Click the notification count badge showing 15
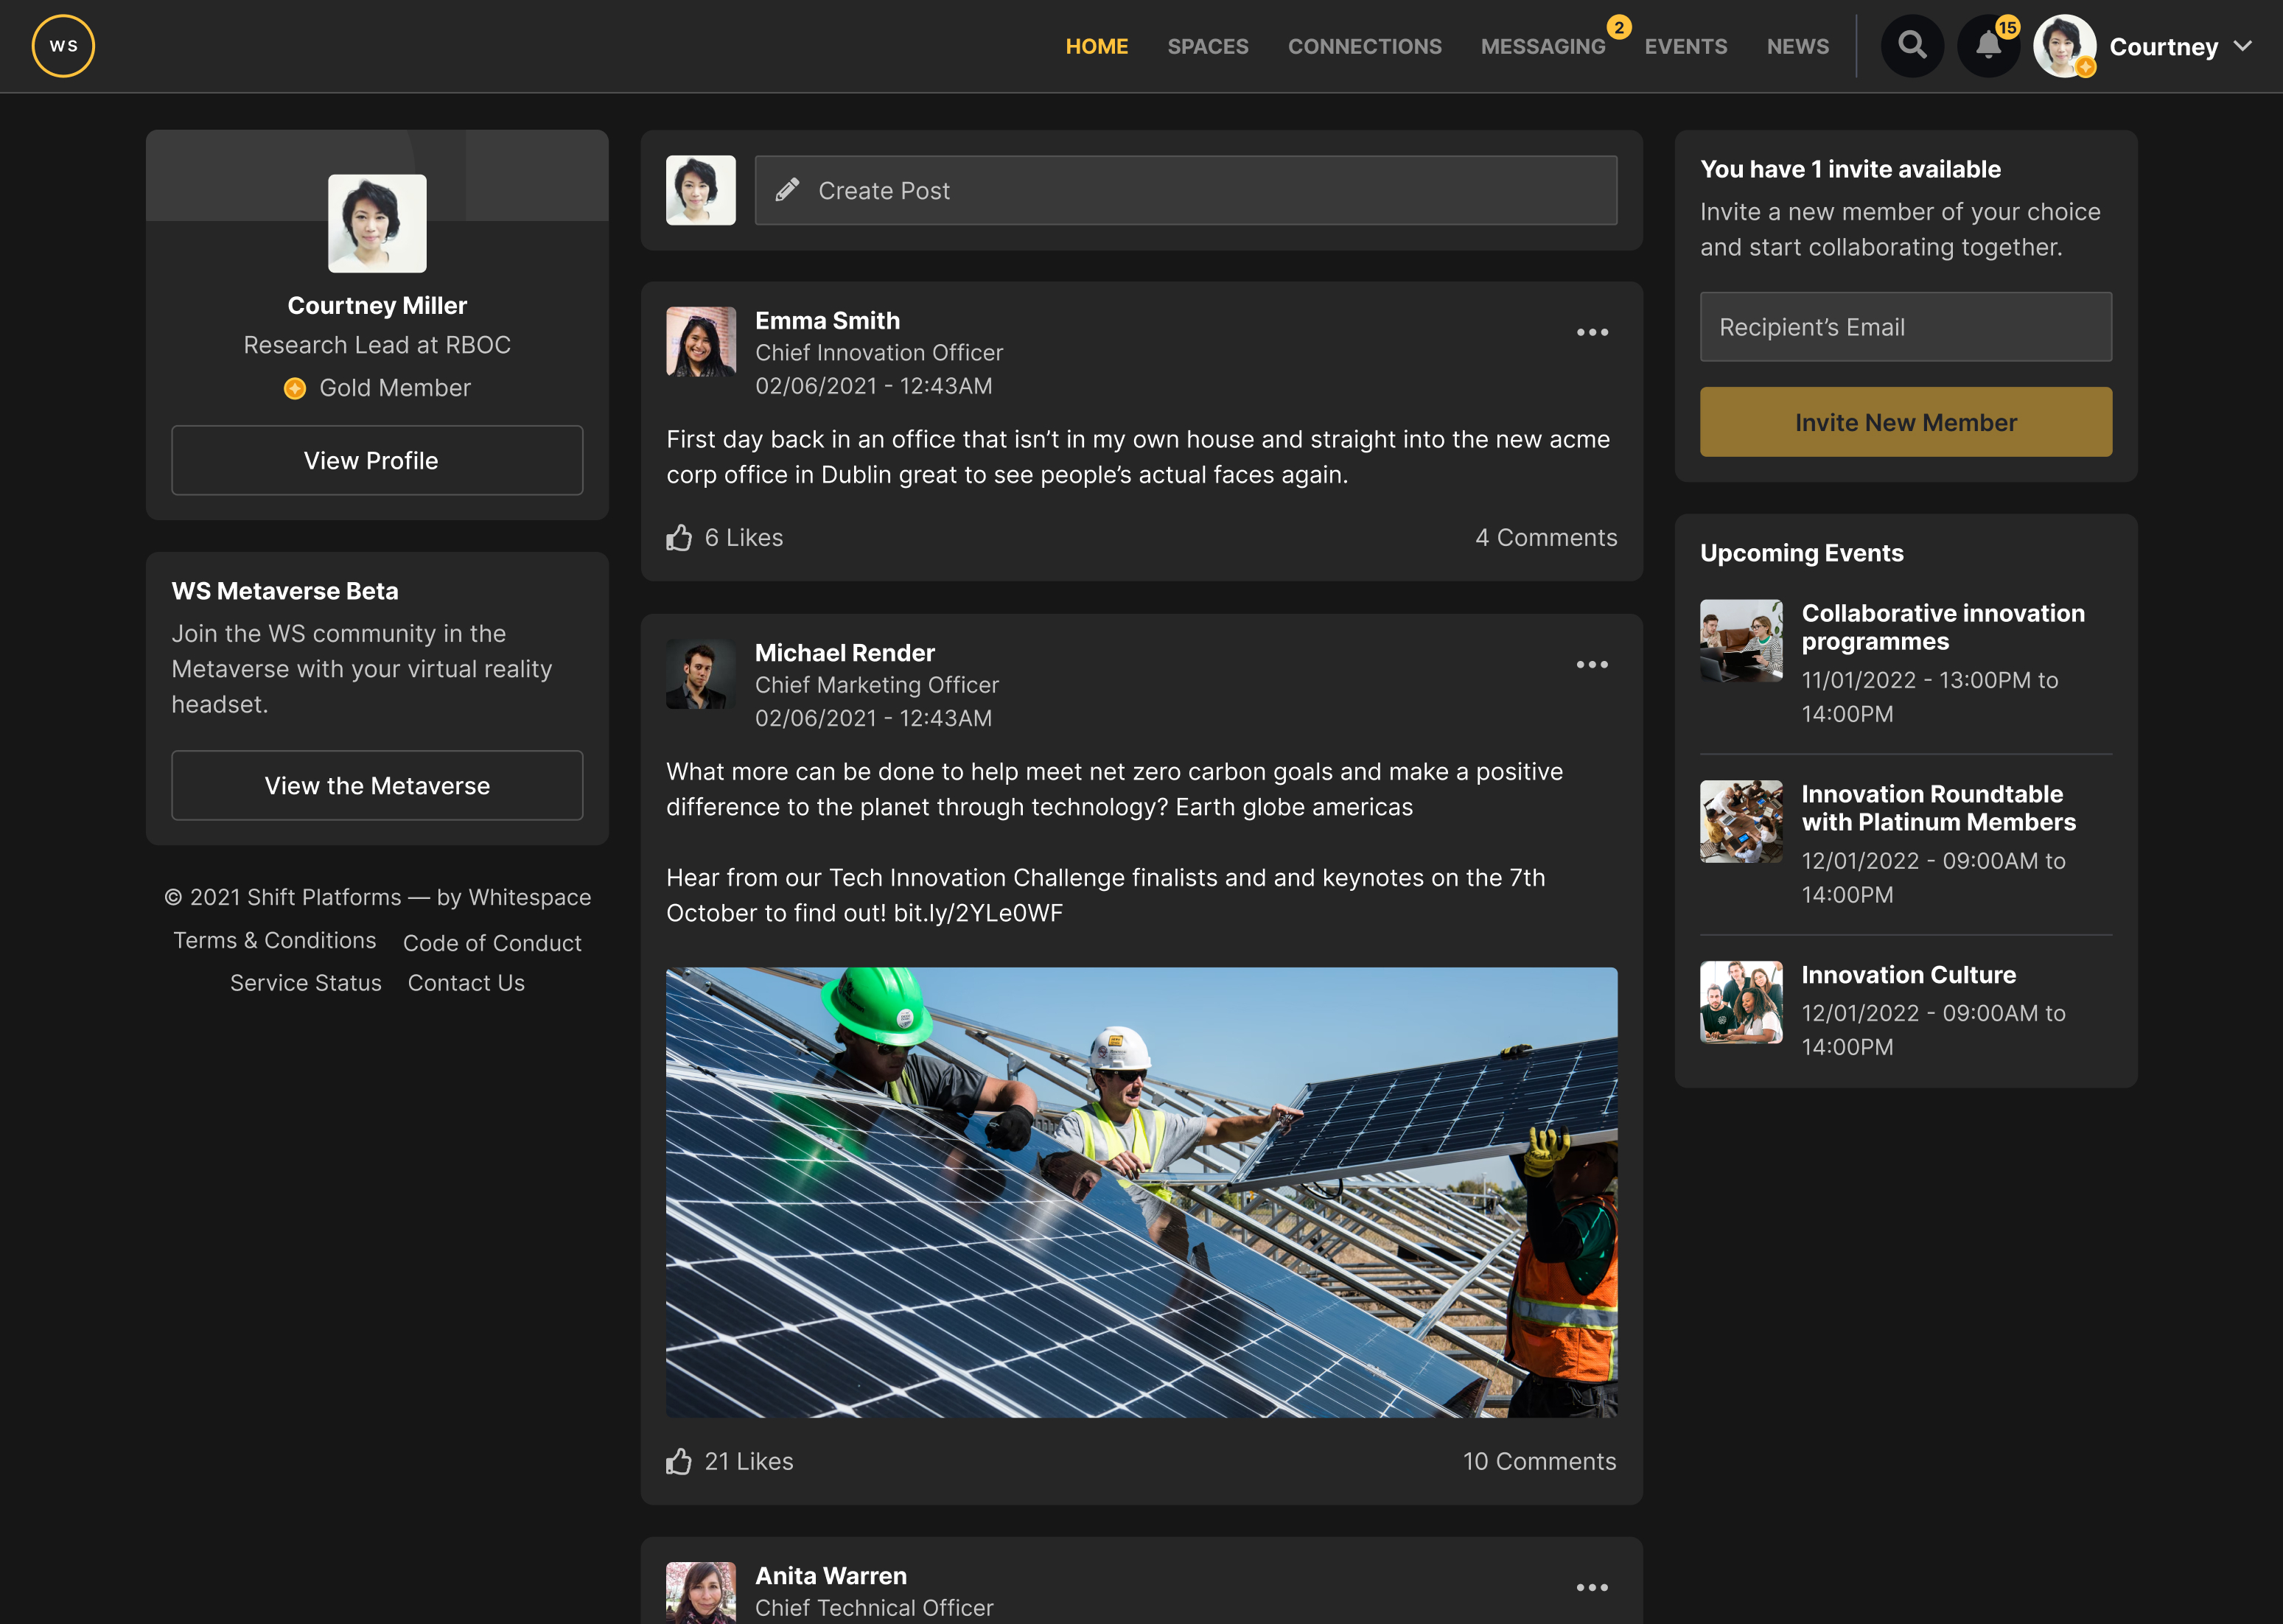Screen dimensions: 2283x1624 pyautogui.click(x=2007, y=27)
